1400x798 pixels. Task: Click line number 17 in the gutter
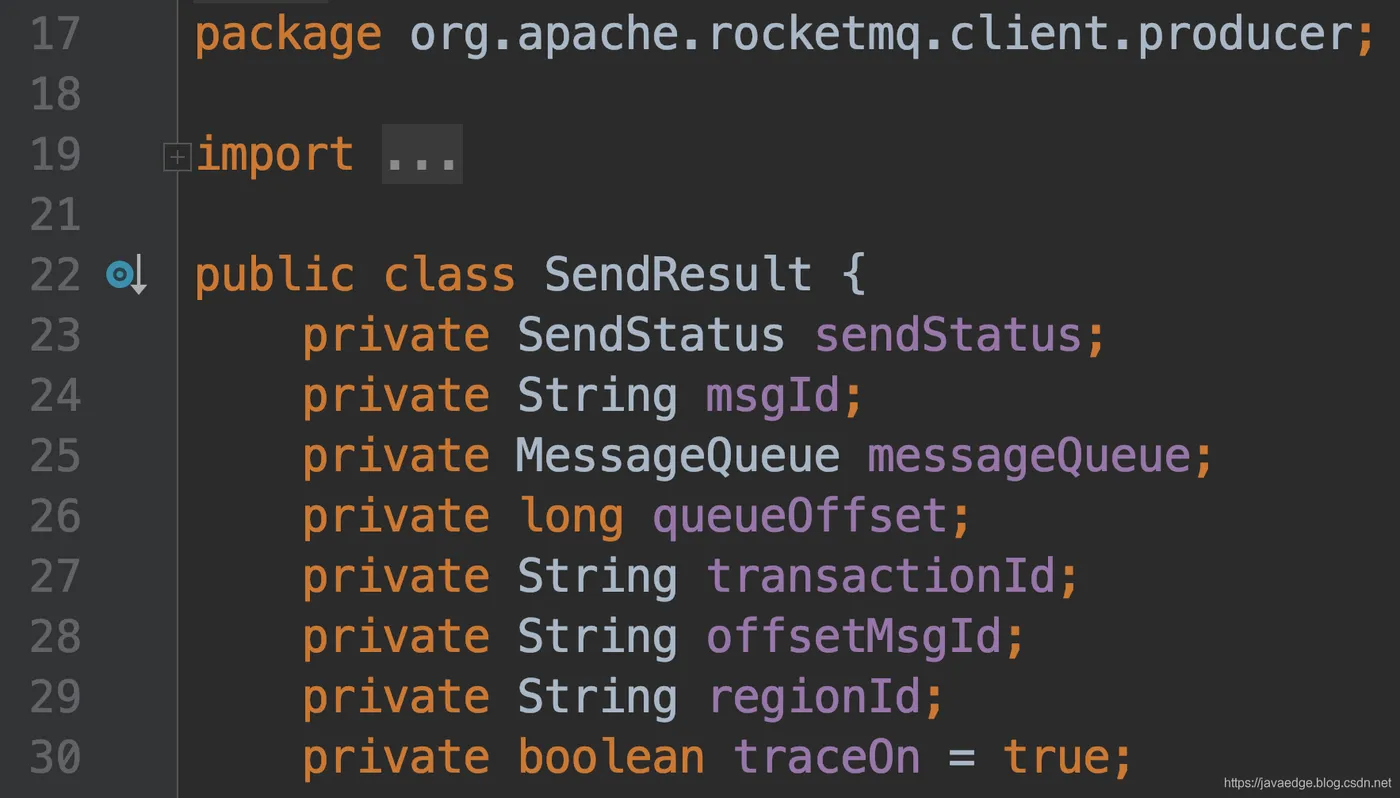coord(55,35)
